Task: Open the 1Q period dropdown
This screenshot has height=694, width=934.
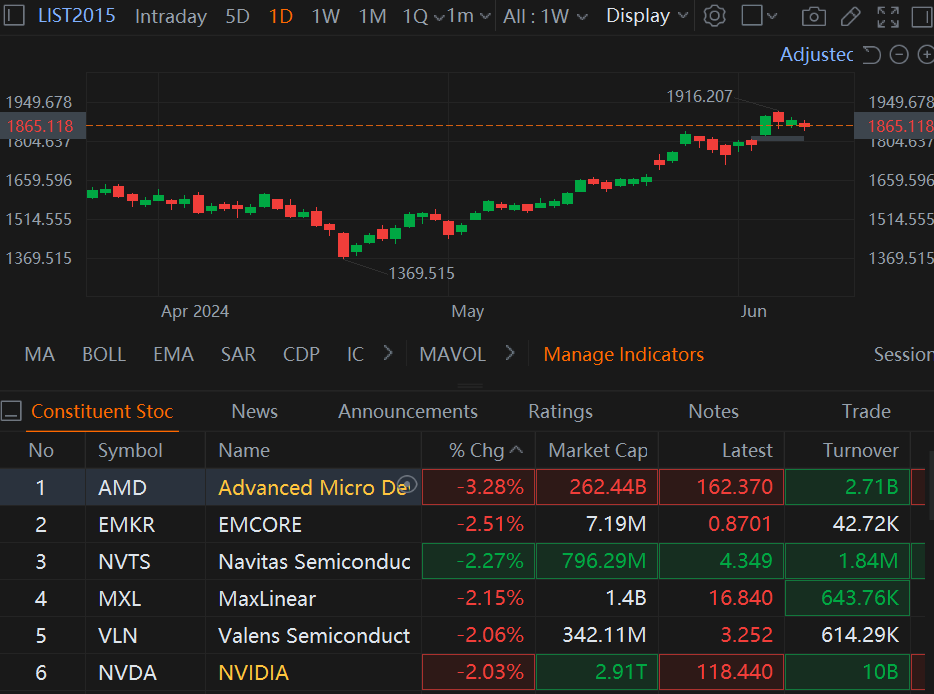Action: pos(424,16)
